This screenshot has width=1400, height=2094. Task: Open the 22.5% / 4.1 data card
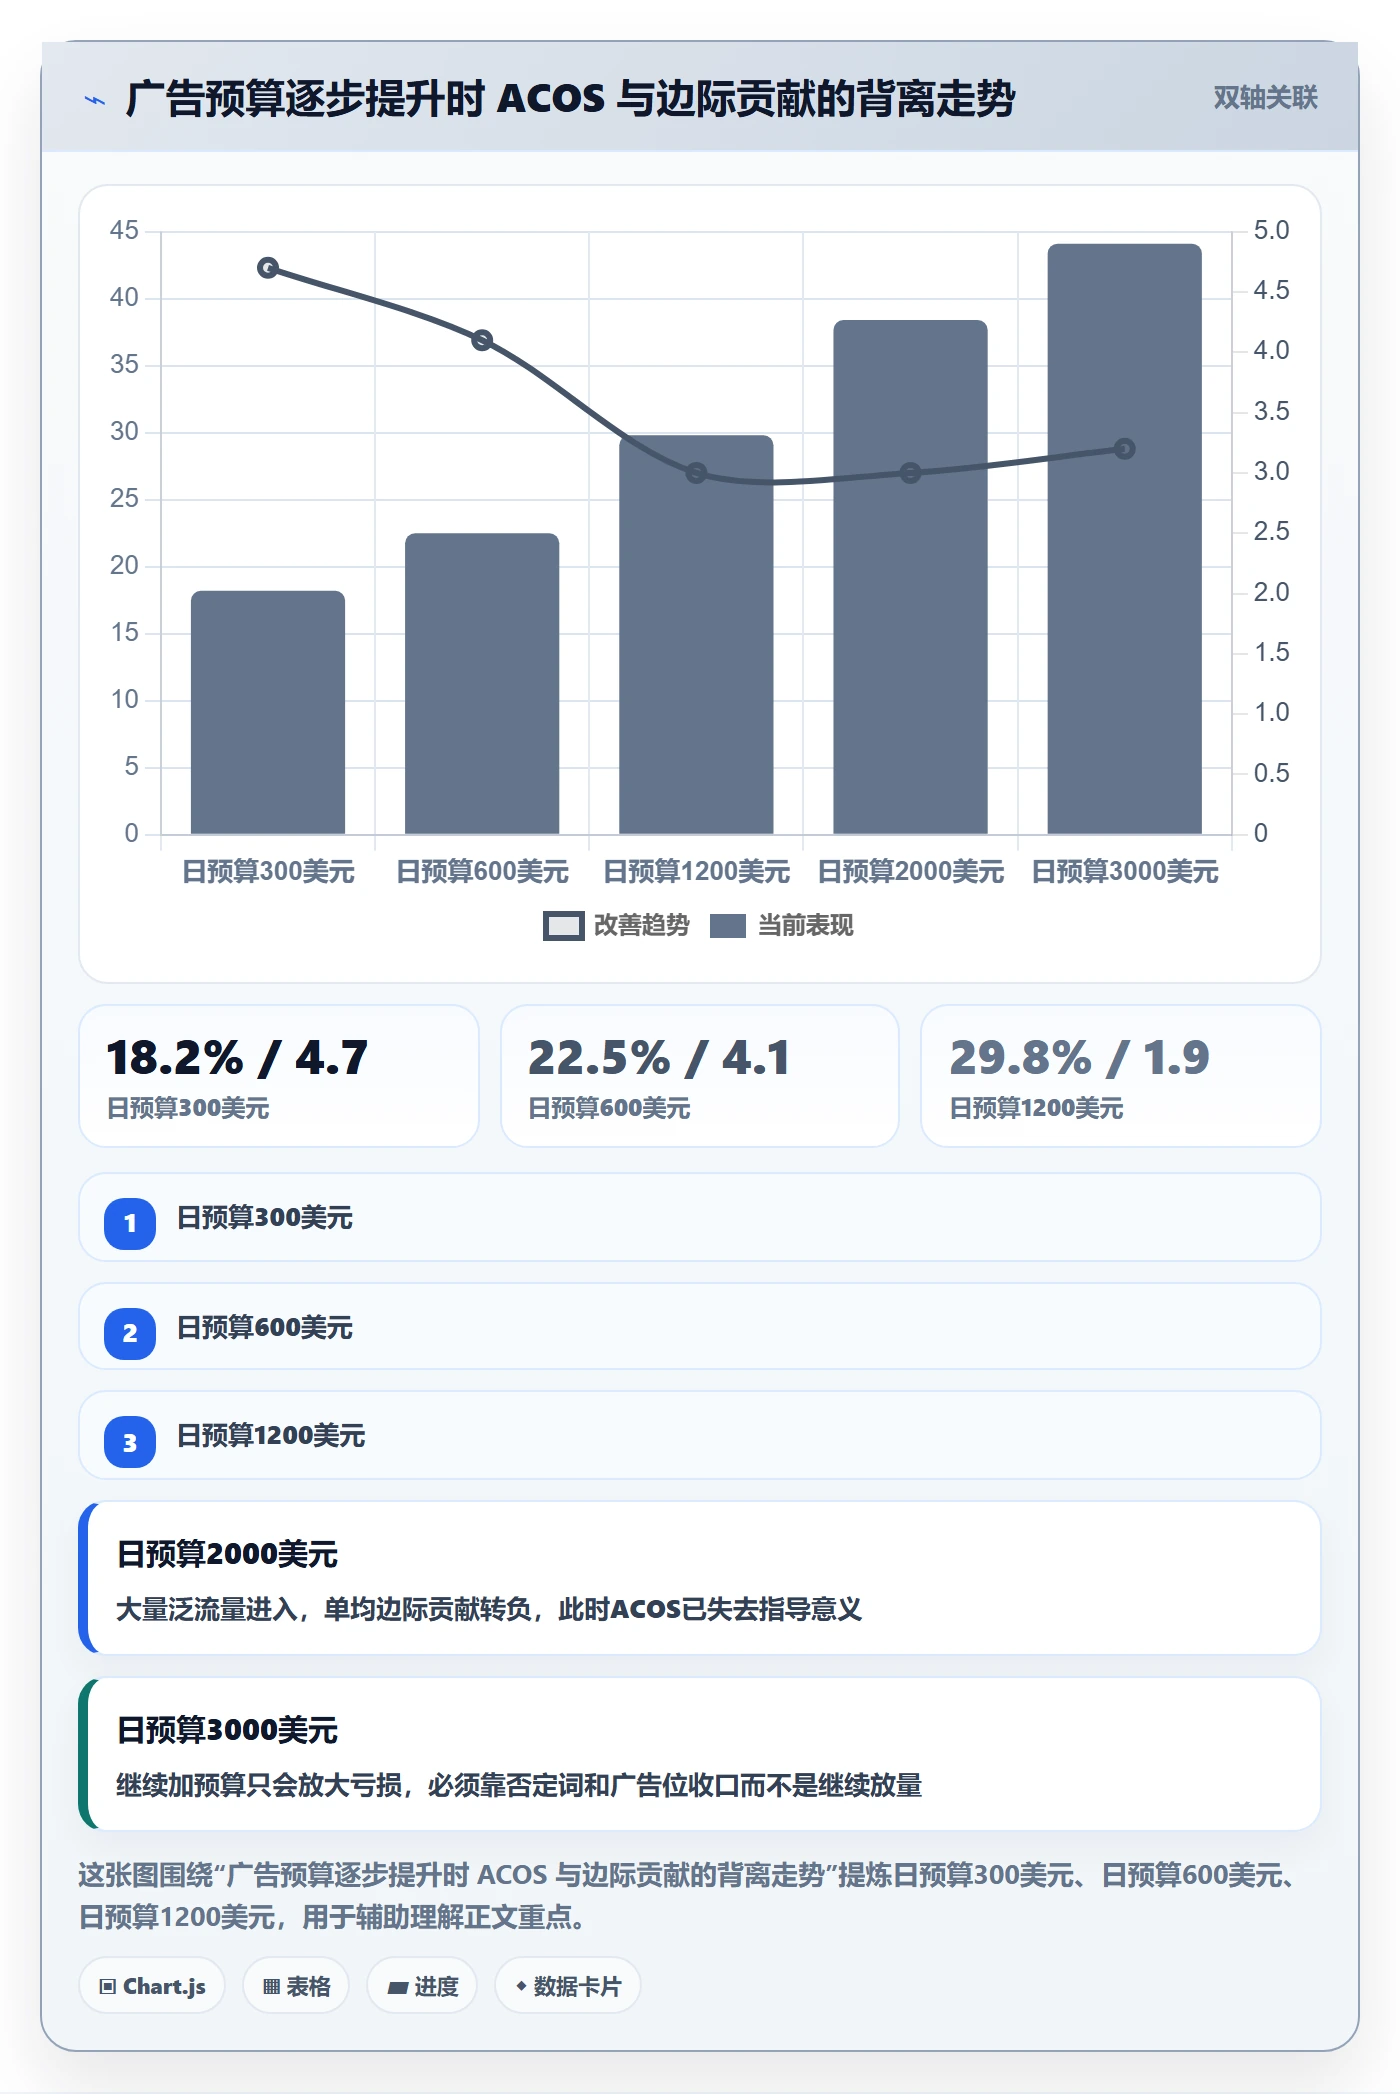[700, 1076]
